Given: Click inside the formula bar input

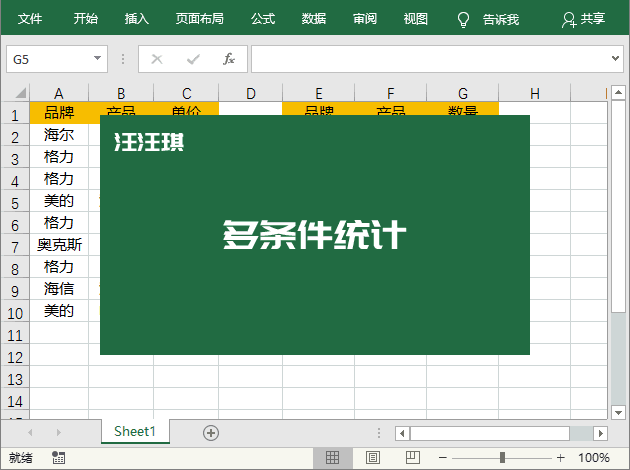Looking at the screenshot, I should pos(430,59).
